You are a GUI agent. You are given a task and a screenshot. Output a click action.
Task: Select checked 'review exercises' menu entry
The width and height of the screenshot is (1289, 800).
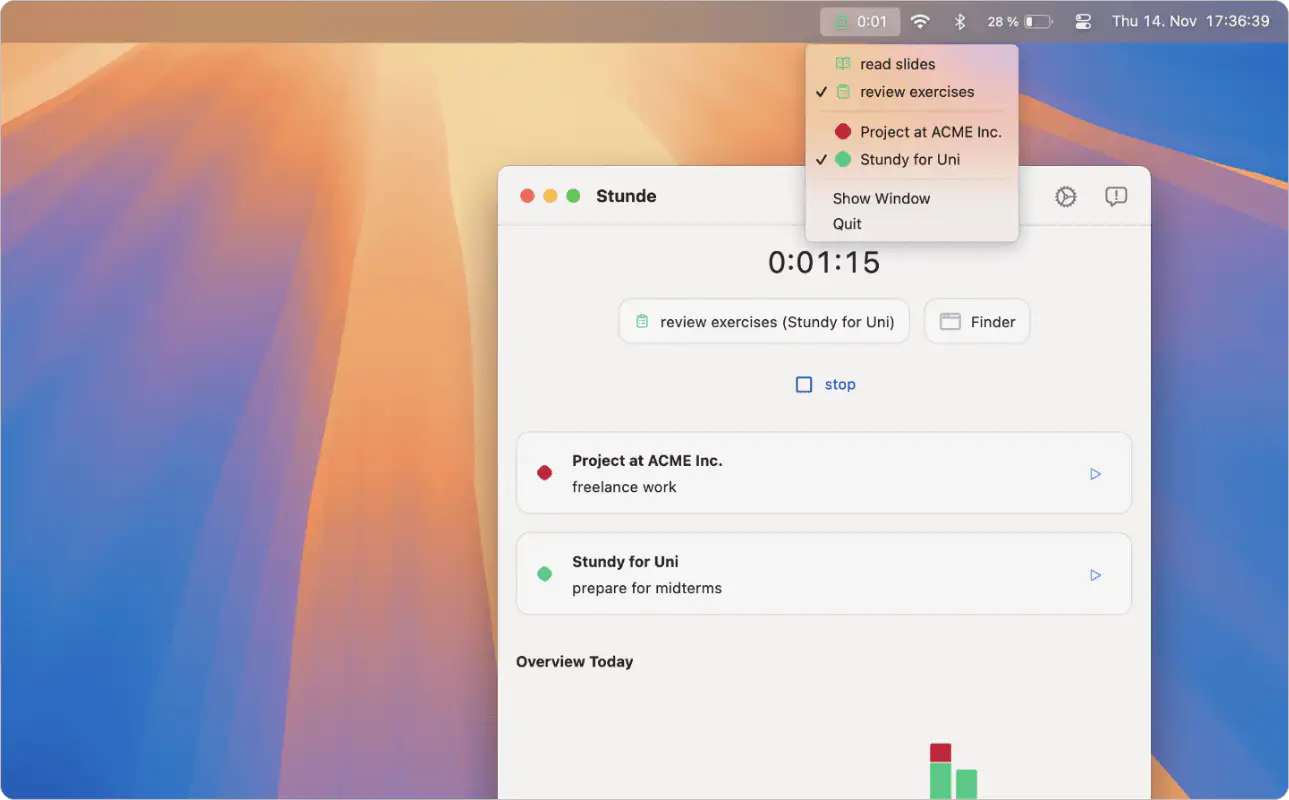pos(912,92)
